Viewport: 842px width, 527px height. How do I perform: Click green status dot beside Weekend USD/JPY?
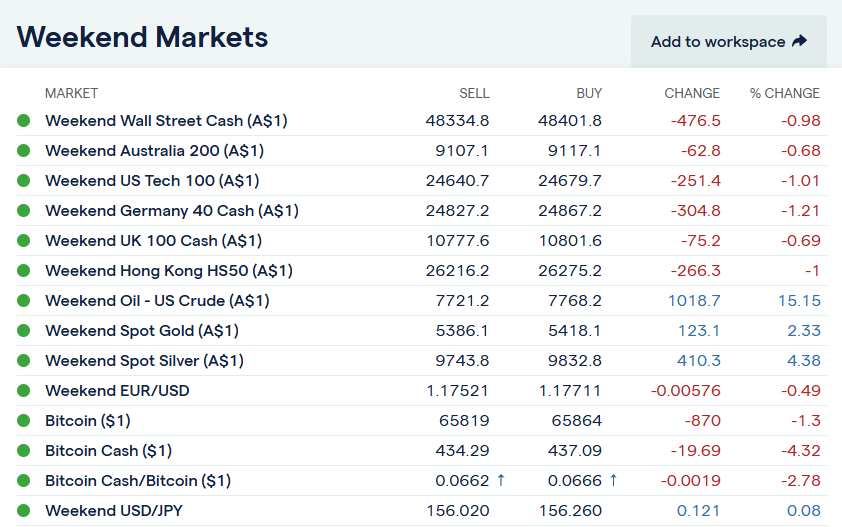[24, 511]
